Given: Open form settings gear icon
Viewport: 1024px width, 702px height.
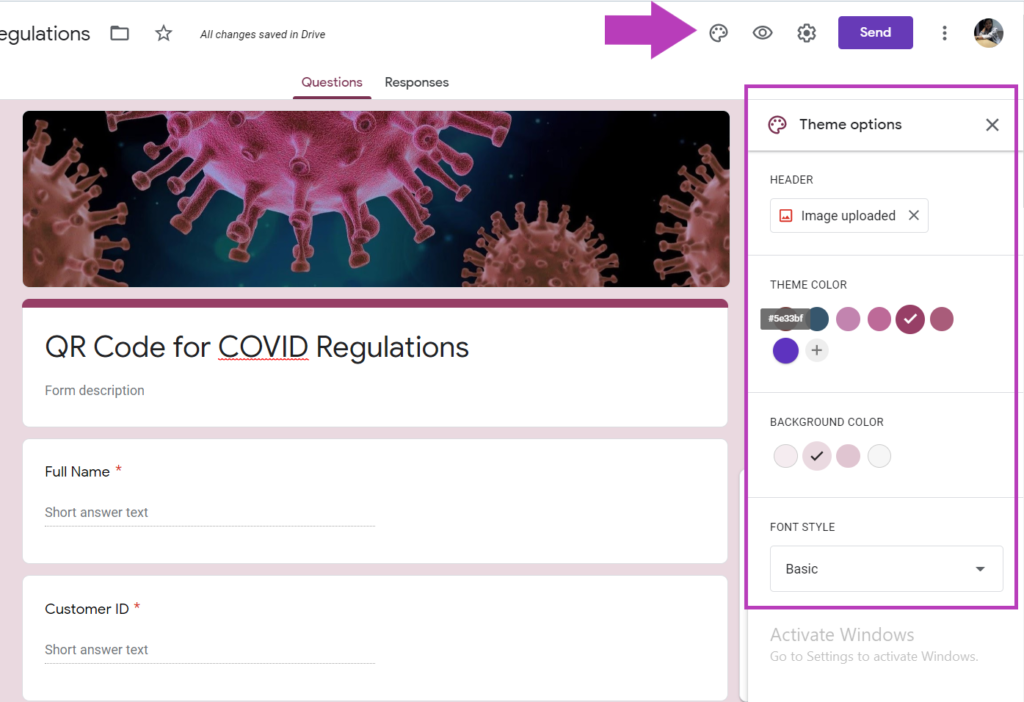Looking at the screenshot, I should (807, 33).
